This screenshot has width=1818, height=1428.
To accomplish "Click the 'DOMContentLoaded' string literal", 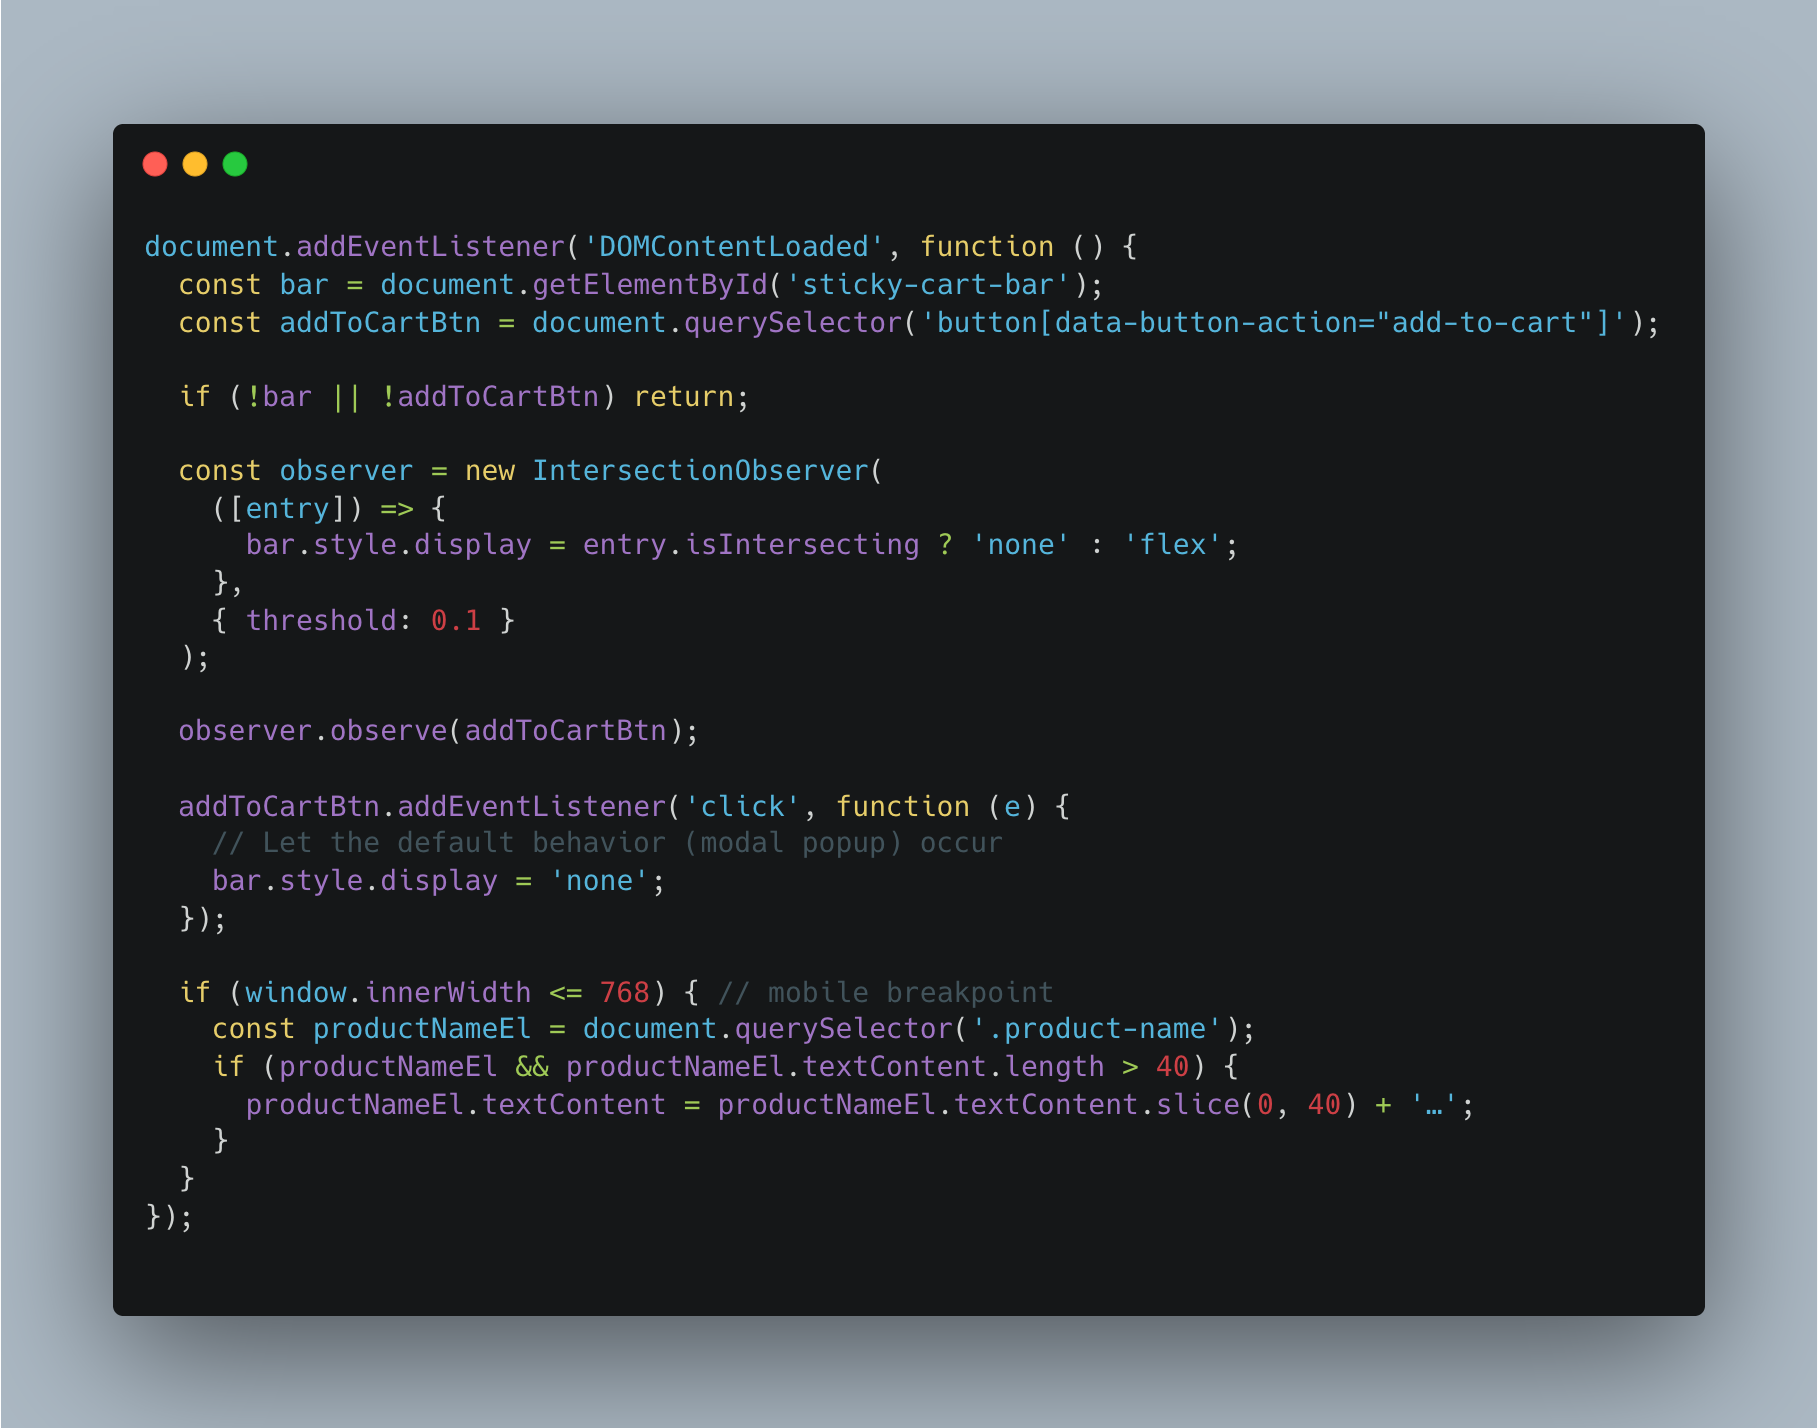I will click(x=734, y=247).
